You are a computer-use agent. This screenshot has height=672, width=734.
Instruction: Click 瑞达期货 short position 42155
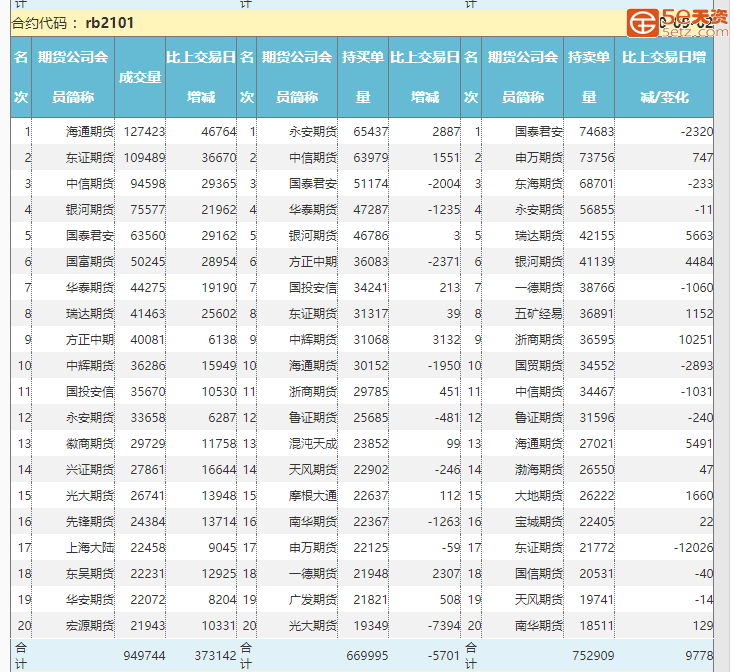(x=596, y=236)
